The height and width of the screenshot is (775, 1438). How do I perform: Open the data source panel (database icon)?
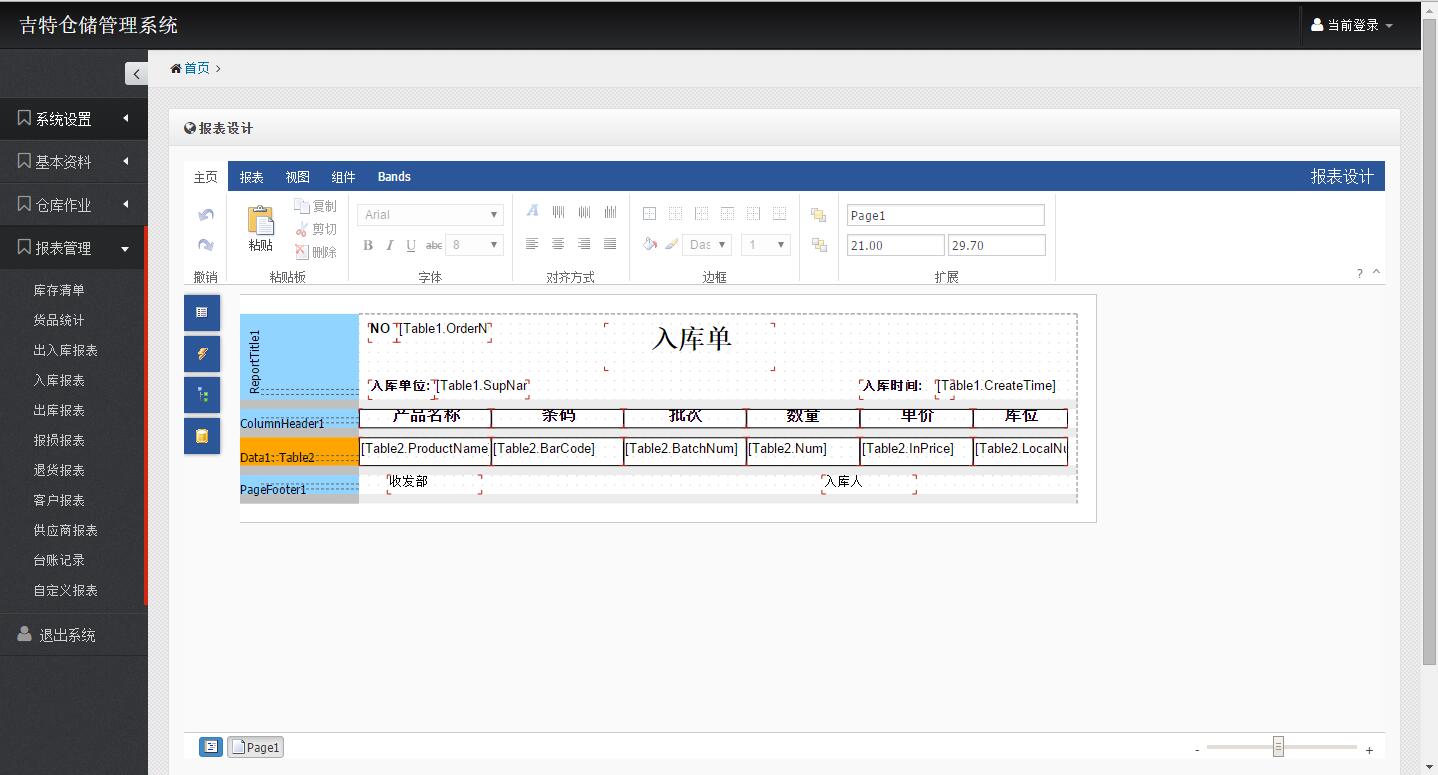(202, 436)
